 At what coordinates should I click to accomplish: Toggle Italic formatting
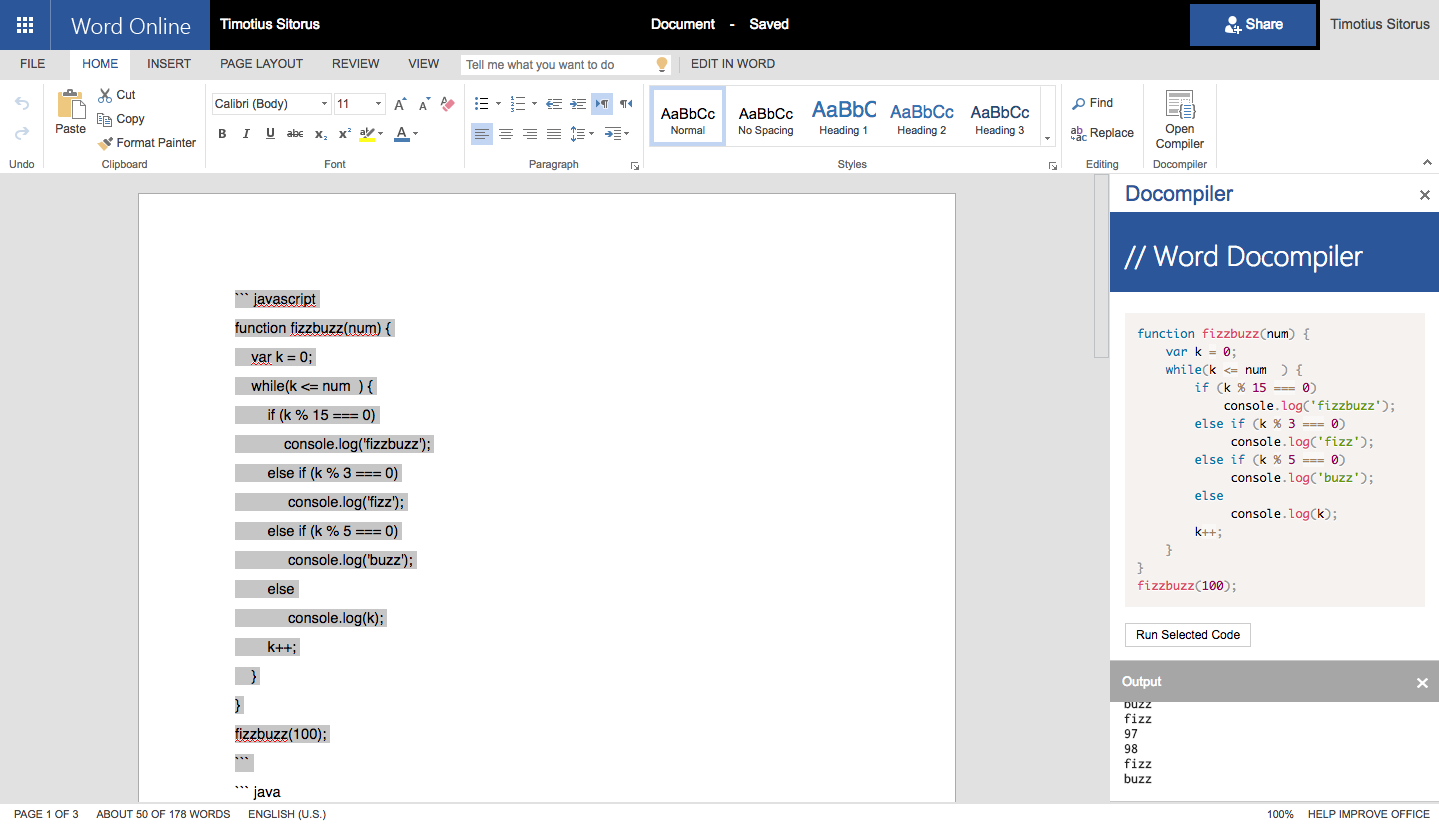[246, 134]
